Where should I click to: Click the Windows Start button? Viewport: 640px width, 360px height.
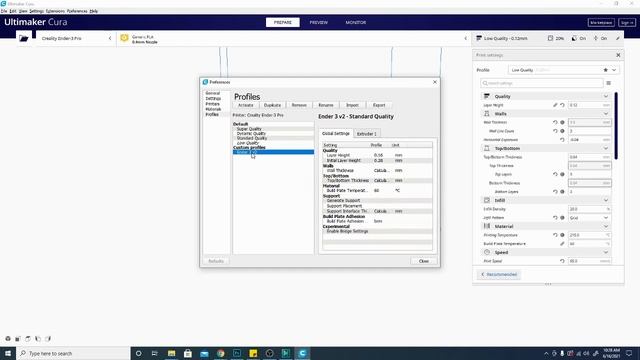pos(8,353)
